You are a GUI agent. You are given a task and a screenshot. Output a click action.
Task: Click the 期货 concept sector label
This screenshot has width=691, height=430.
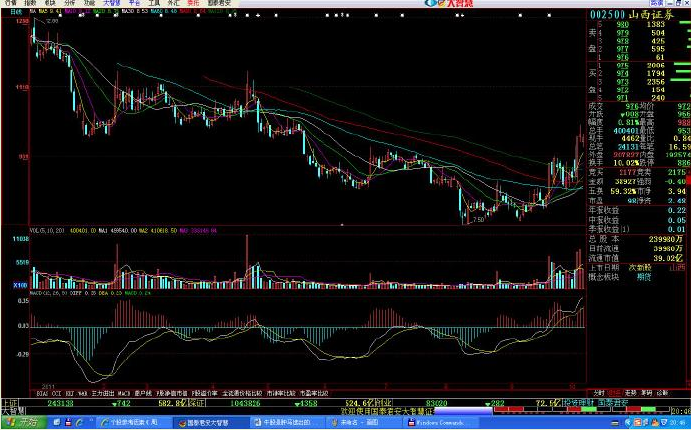point(644,277)
